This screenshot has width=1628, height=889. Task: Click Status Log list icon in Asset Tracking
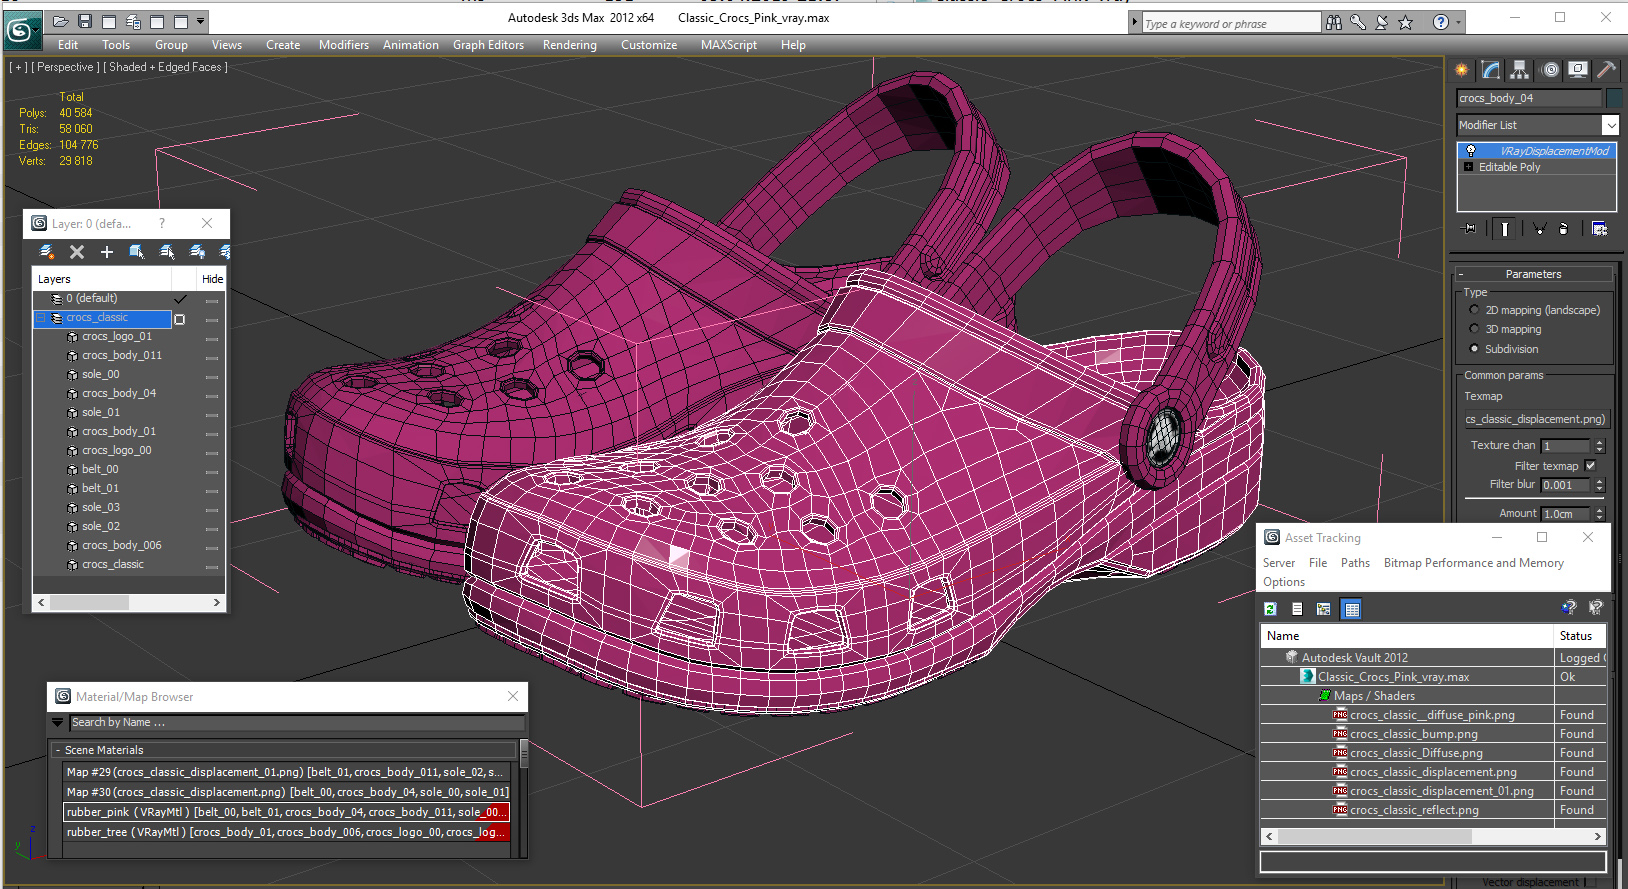(1297, 609)
